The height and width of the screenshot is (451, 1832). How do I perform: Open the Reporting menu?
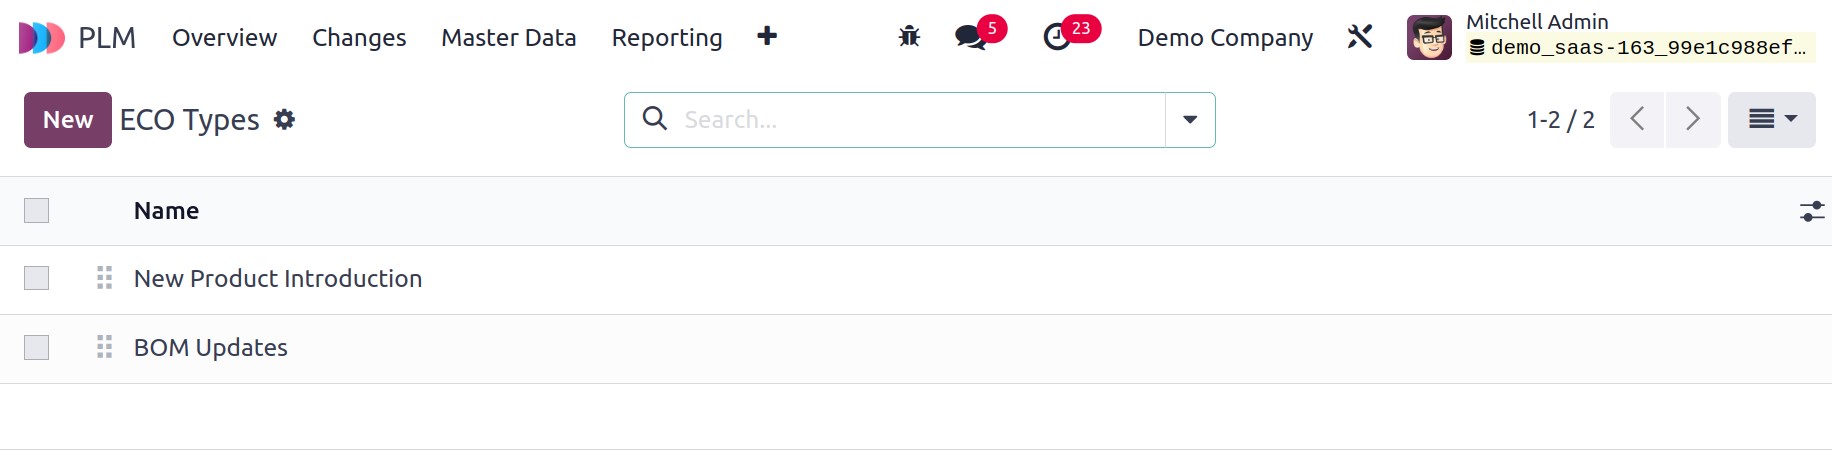click(x=667, y=38)
